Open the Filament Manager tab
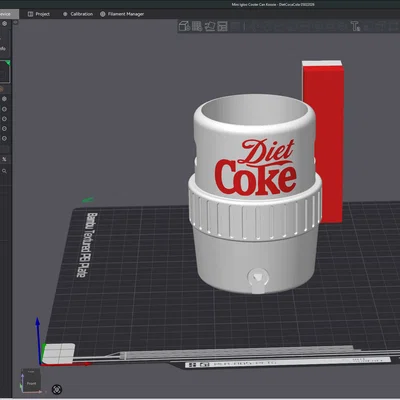Screen dimensions: 400x400 [x=122, y=14]
